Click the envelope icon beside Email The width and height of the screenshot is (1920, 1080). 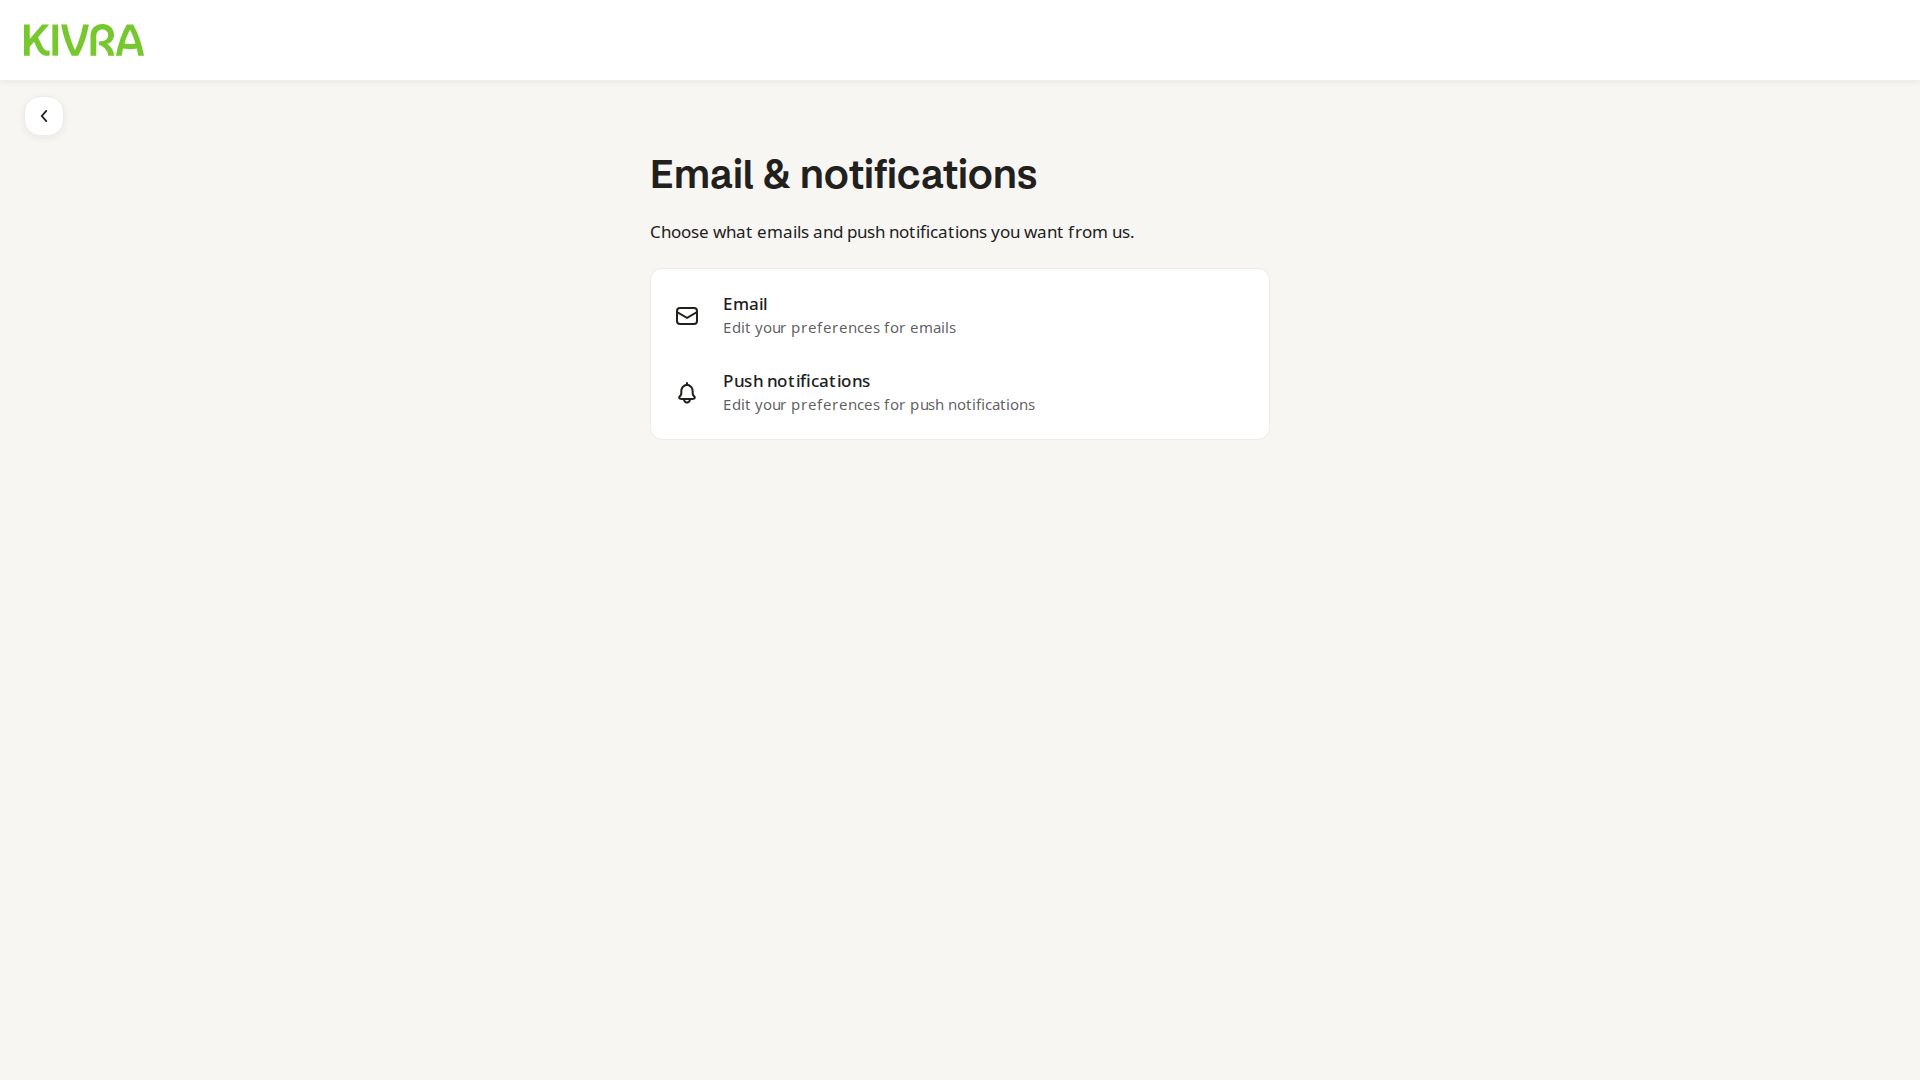tap(687, 316)
